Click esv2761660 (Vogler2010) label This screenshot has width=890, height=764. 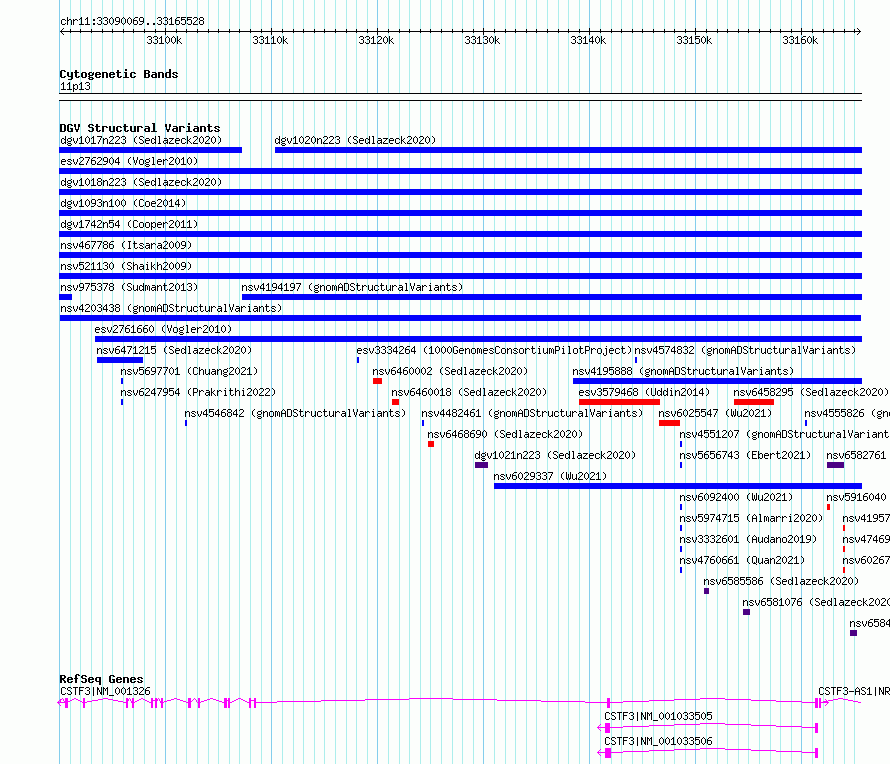[x=163, y=329]
